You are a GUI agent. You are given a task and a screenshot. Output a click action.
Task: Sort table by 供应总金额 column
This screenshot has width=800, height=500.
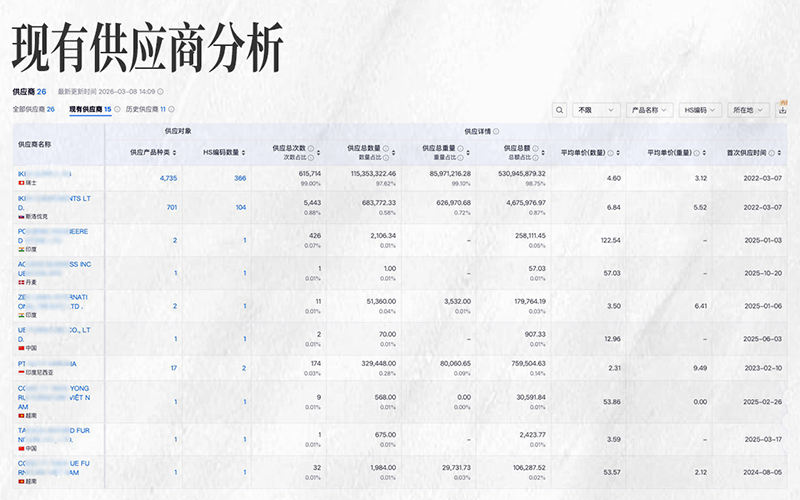click(x=544, y=152)
